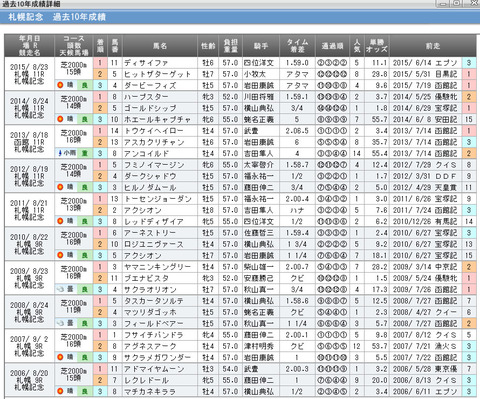The image size is (480, 399).
Task: Select horse name ホエールキャプチャ
Action: (x=157, y=119)
